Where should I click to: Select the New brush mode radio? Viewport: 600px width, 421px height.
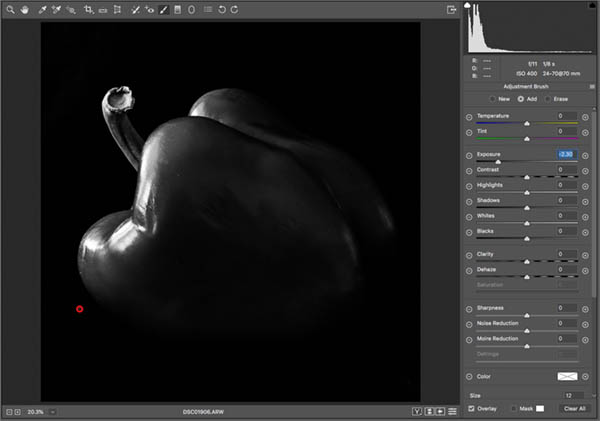tap(491, 99)
